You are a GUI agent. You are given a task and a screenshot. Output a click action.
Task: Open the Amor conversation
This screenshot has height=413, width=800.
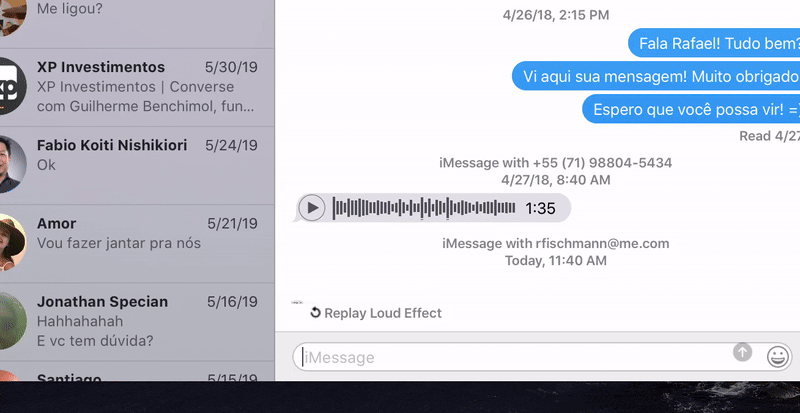click(137, 244)
